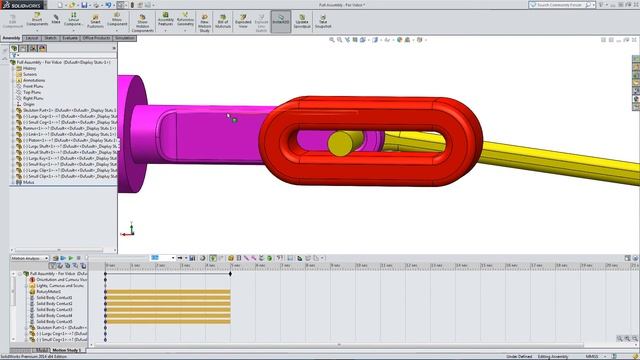Click the Bill of Materials tool
The height and width of the screenshot is (360, 640).
click(223, 21)
